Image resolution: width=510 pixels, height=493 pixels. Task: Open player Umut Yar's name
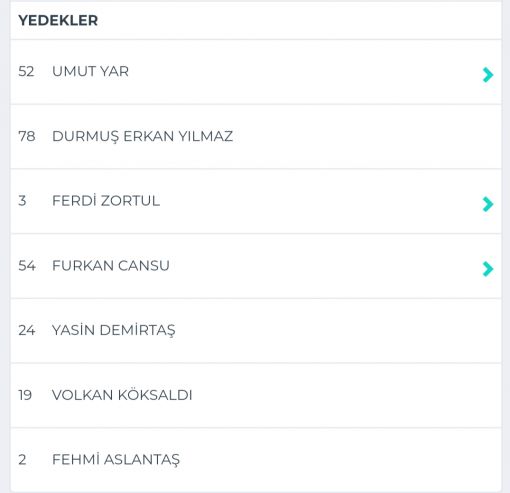90,71
